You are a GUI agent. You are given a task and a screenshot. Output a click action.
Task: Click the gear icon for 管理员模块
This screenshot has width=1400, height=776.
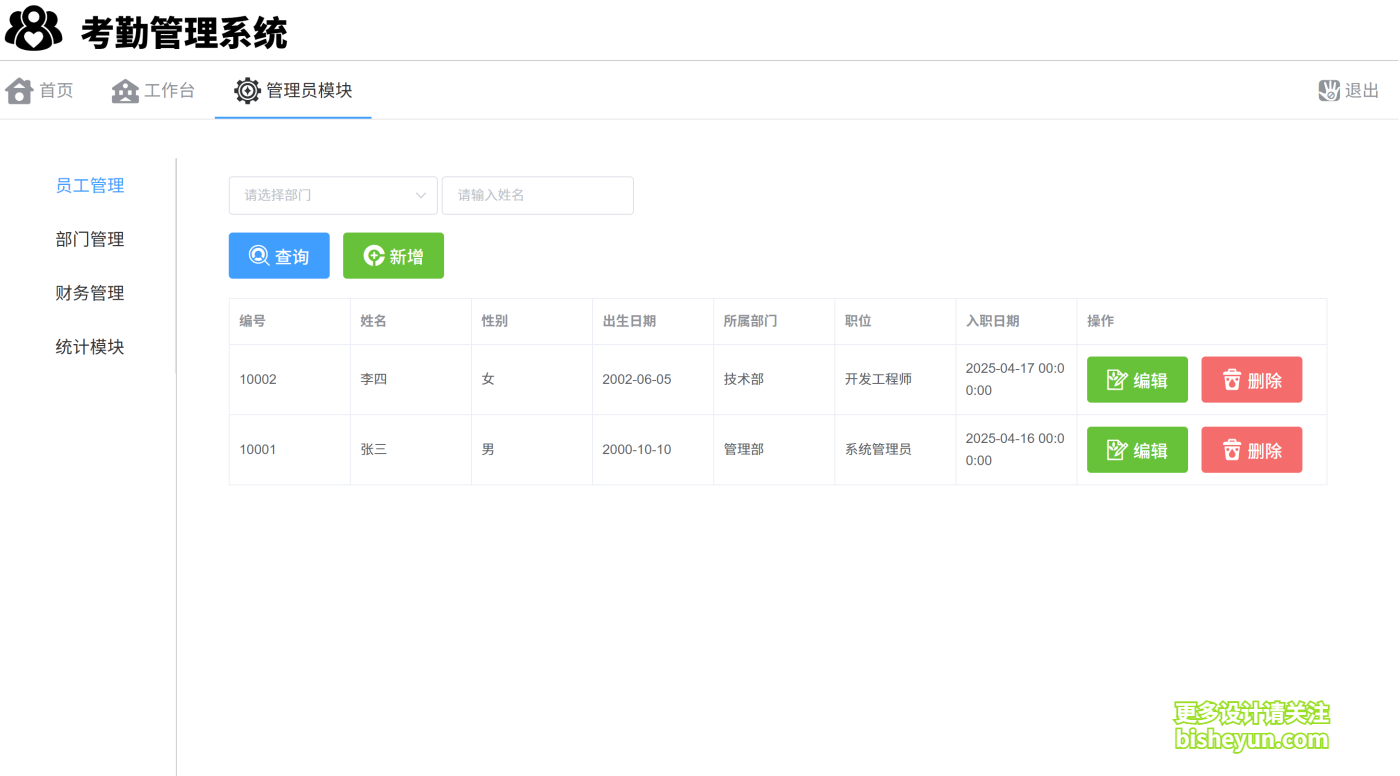pos(247,91)
